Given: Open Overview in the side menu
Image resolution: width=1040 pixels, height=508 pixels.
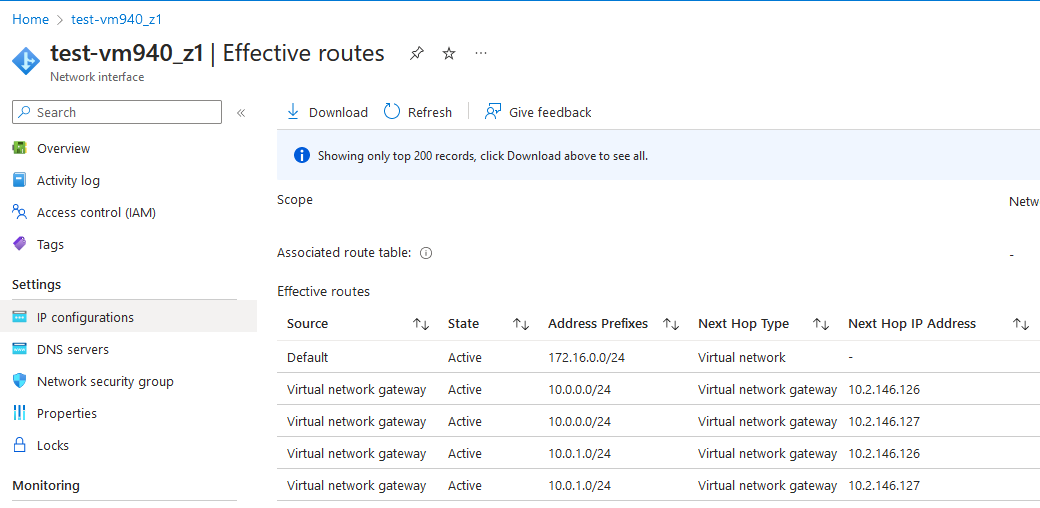Looking at the screenshot, I should pos(63,149).
